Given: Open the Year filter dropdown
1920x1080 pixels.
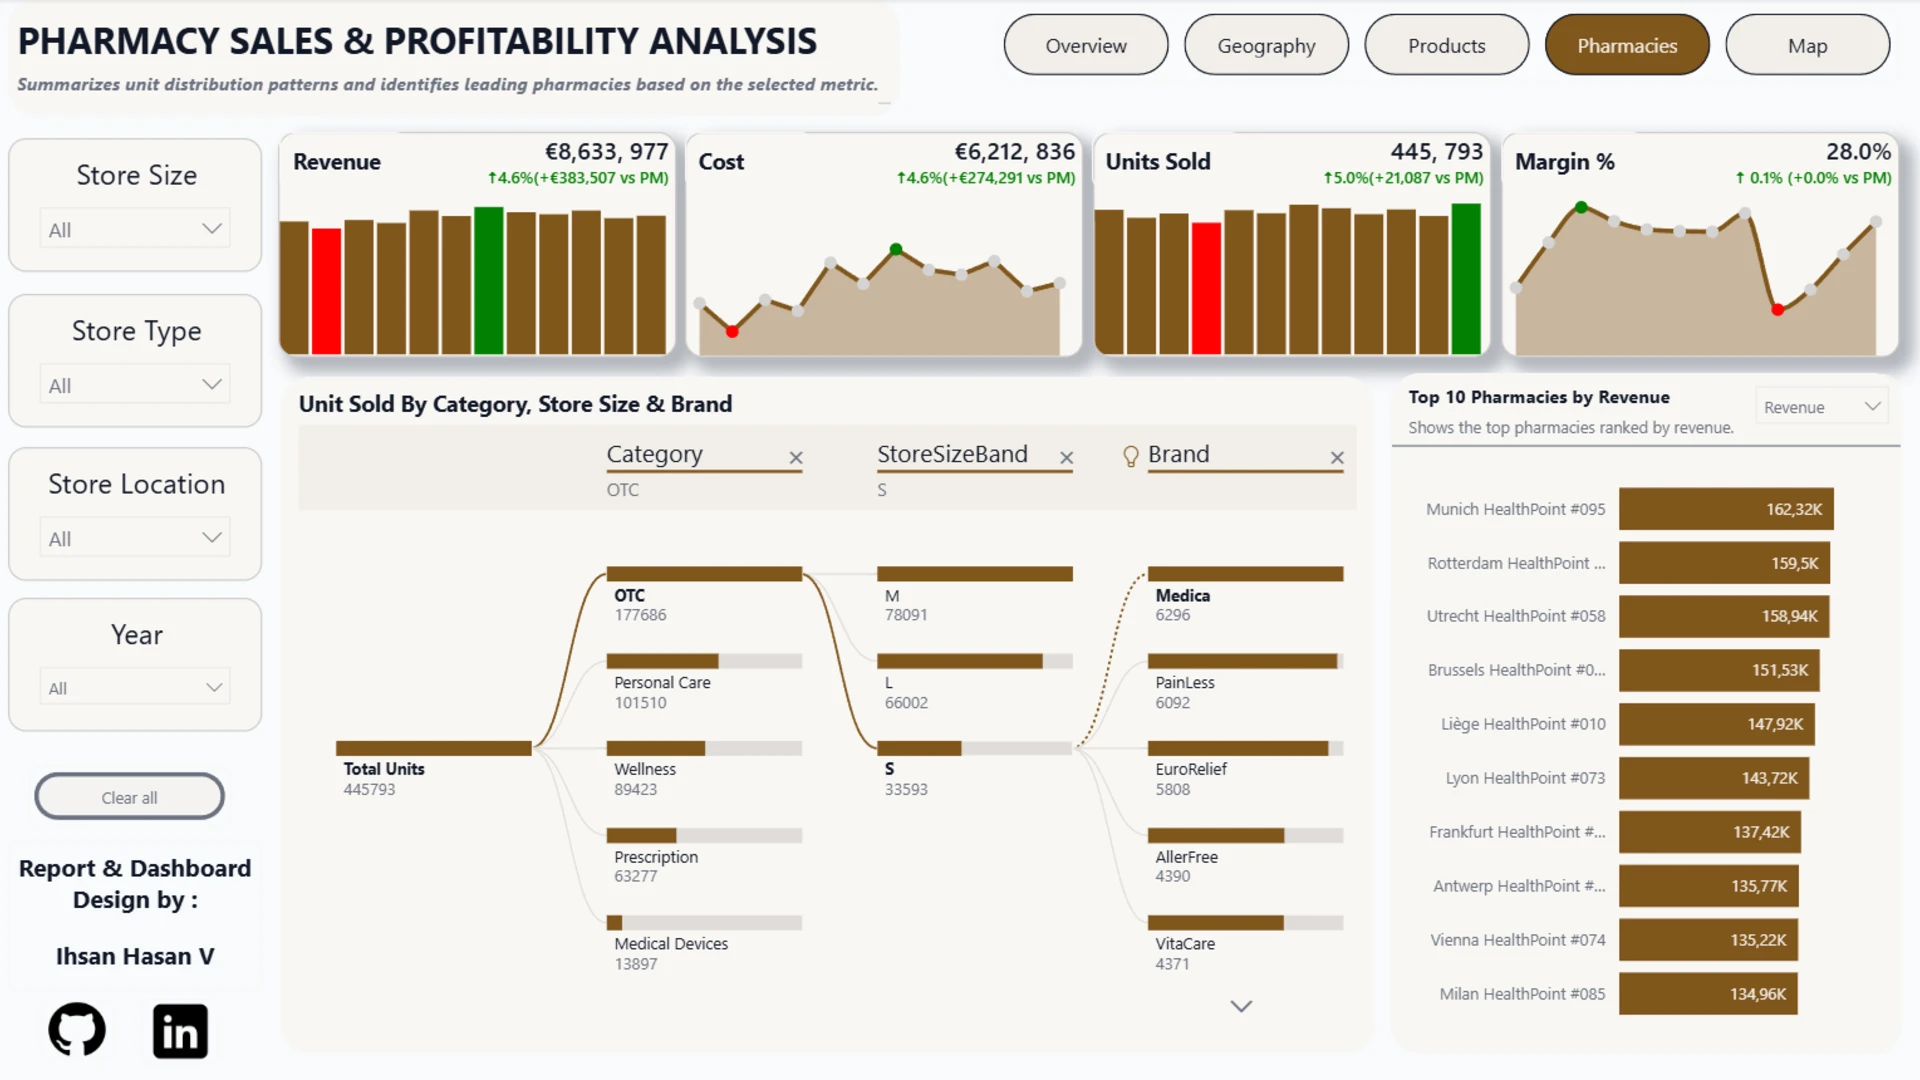Looking at the screenshot, I should [135, 688].
